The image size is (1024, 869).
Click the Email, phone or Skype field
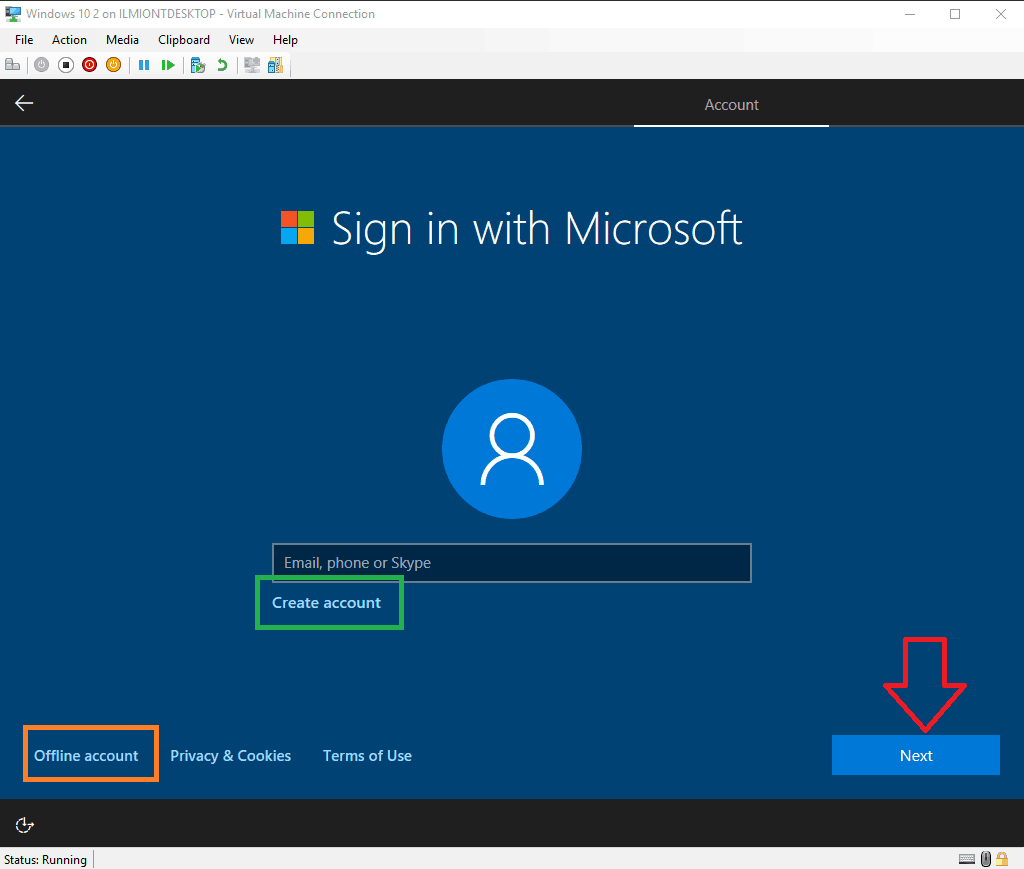pyautogui.click(x=512, y=563)
